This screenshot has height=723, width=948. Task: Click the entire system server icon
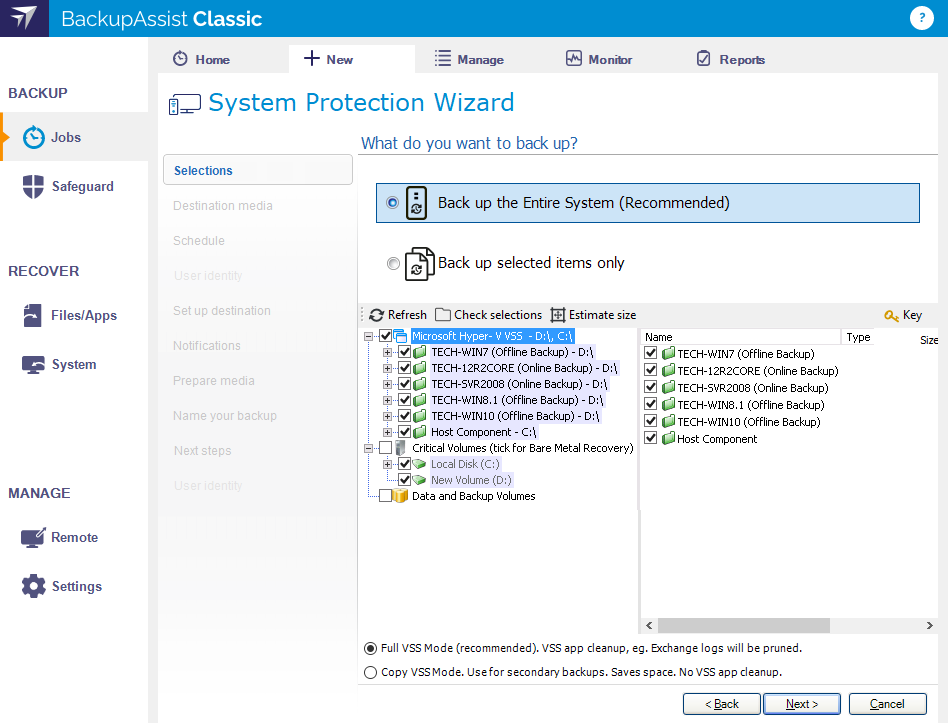(416, 203)
